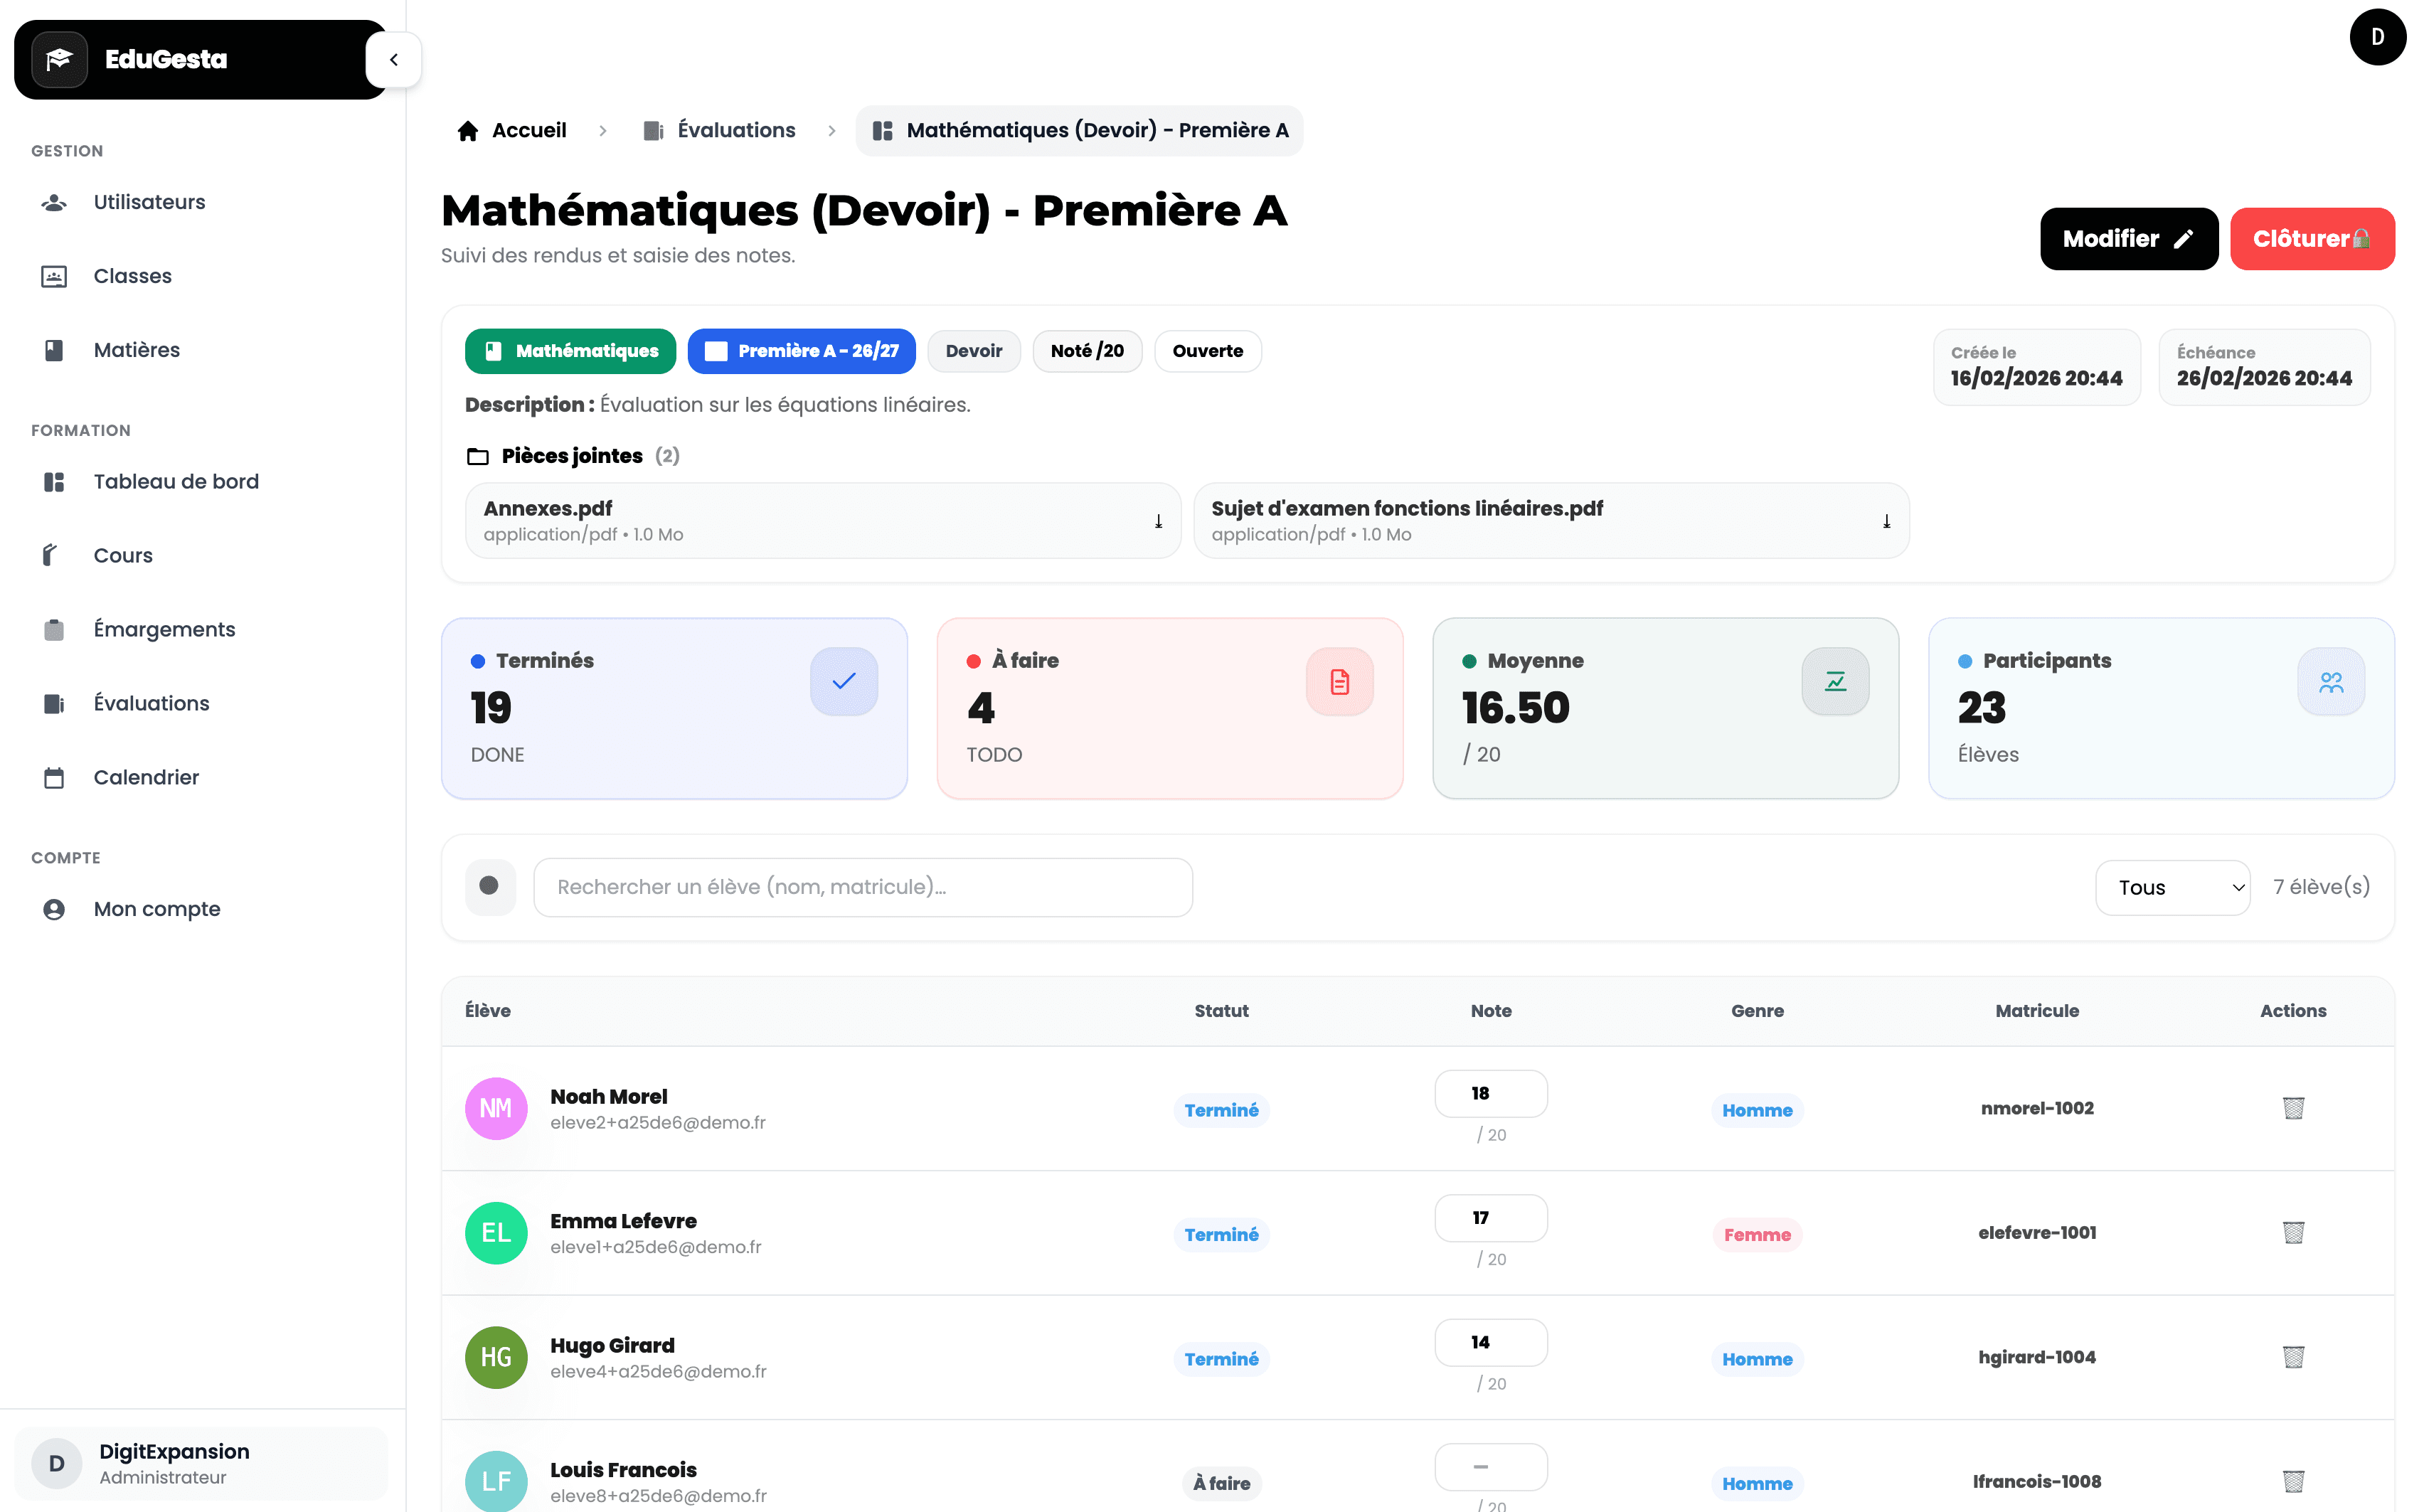This screenshot has width=2424, height=1512.
Task: Click the home icon in the breadcrumb
Action: pyautogui.click(x=467, y=131)
